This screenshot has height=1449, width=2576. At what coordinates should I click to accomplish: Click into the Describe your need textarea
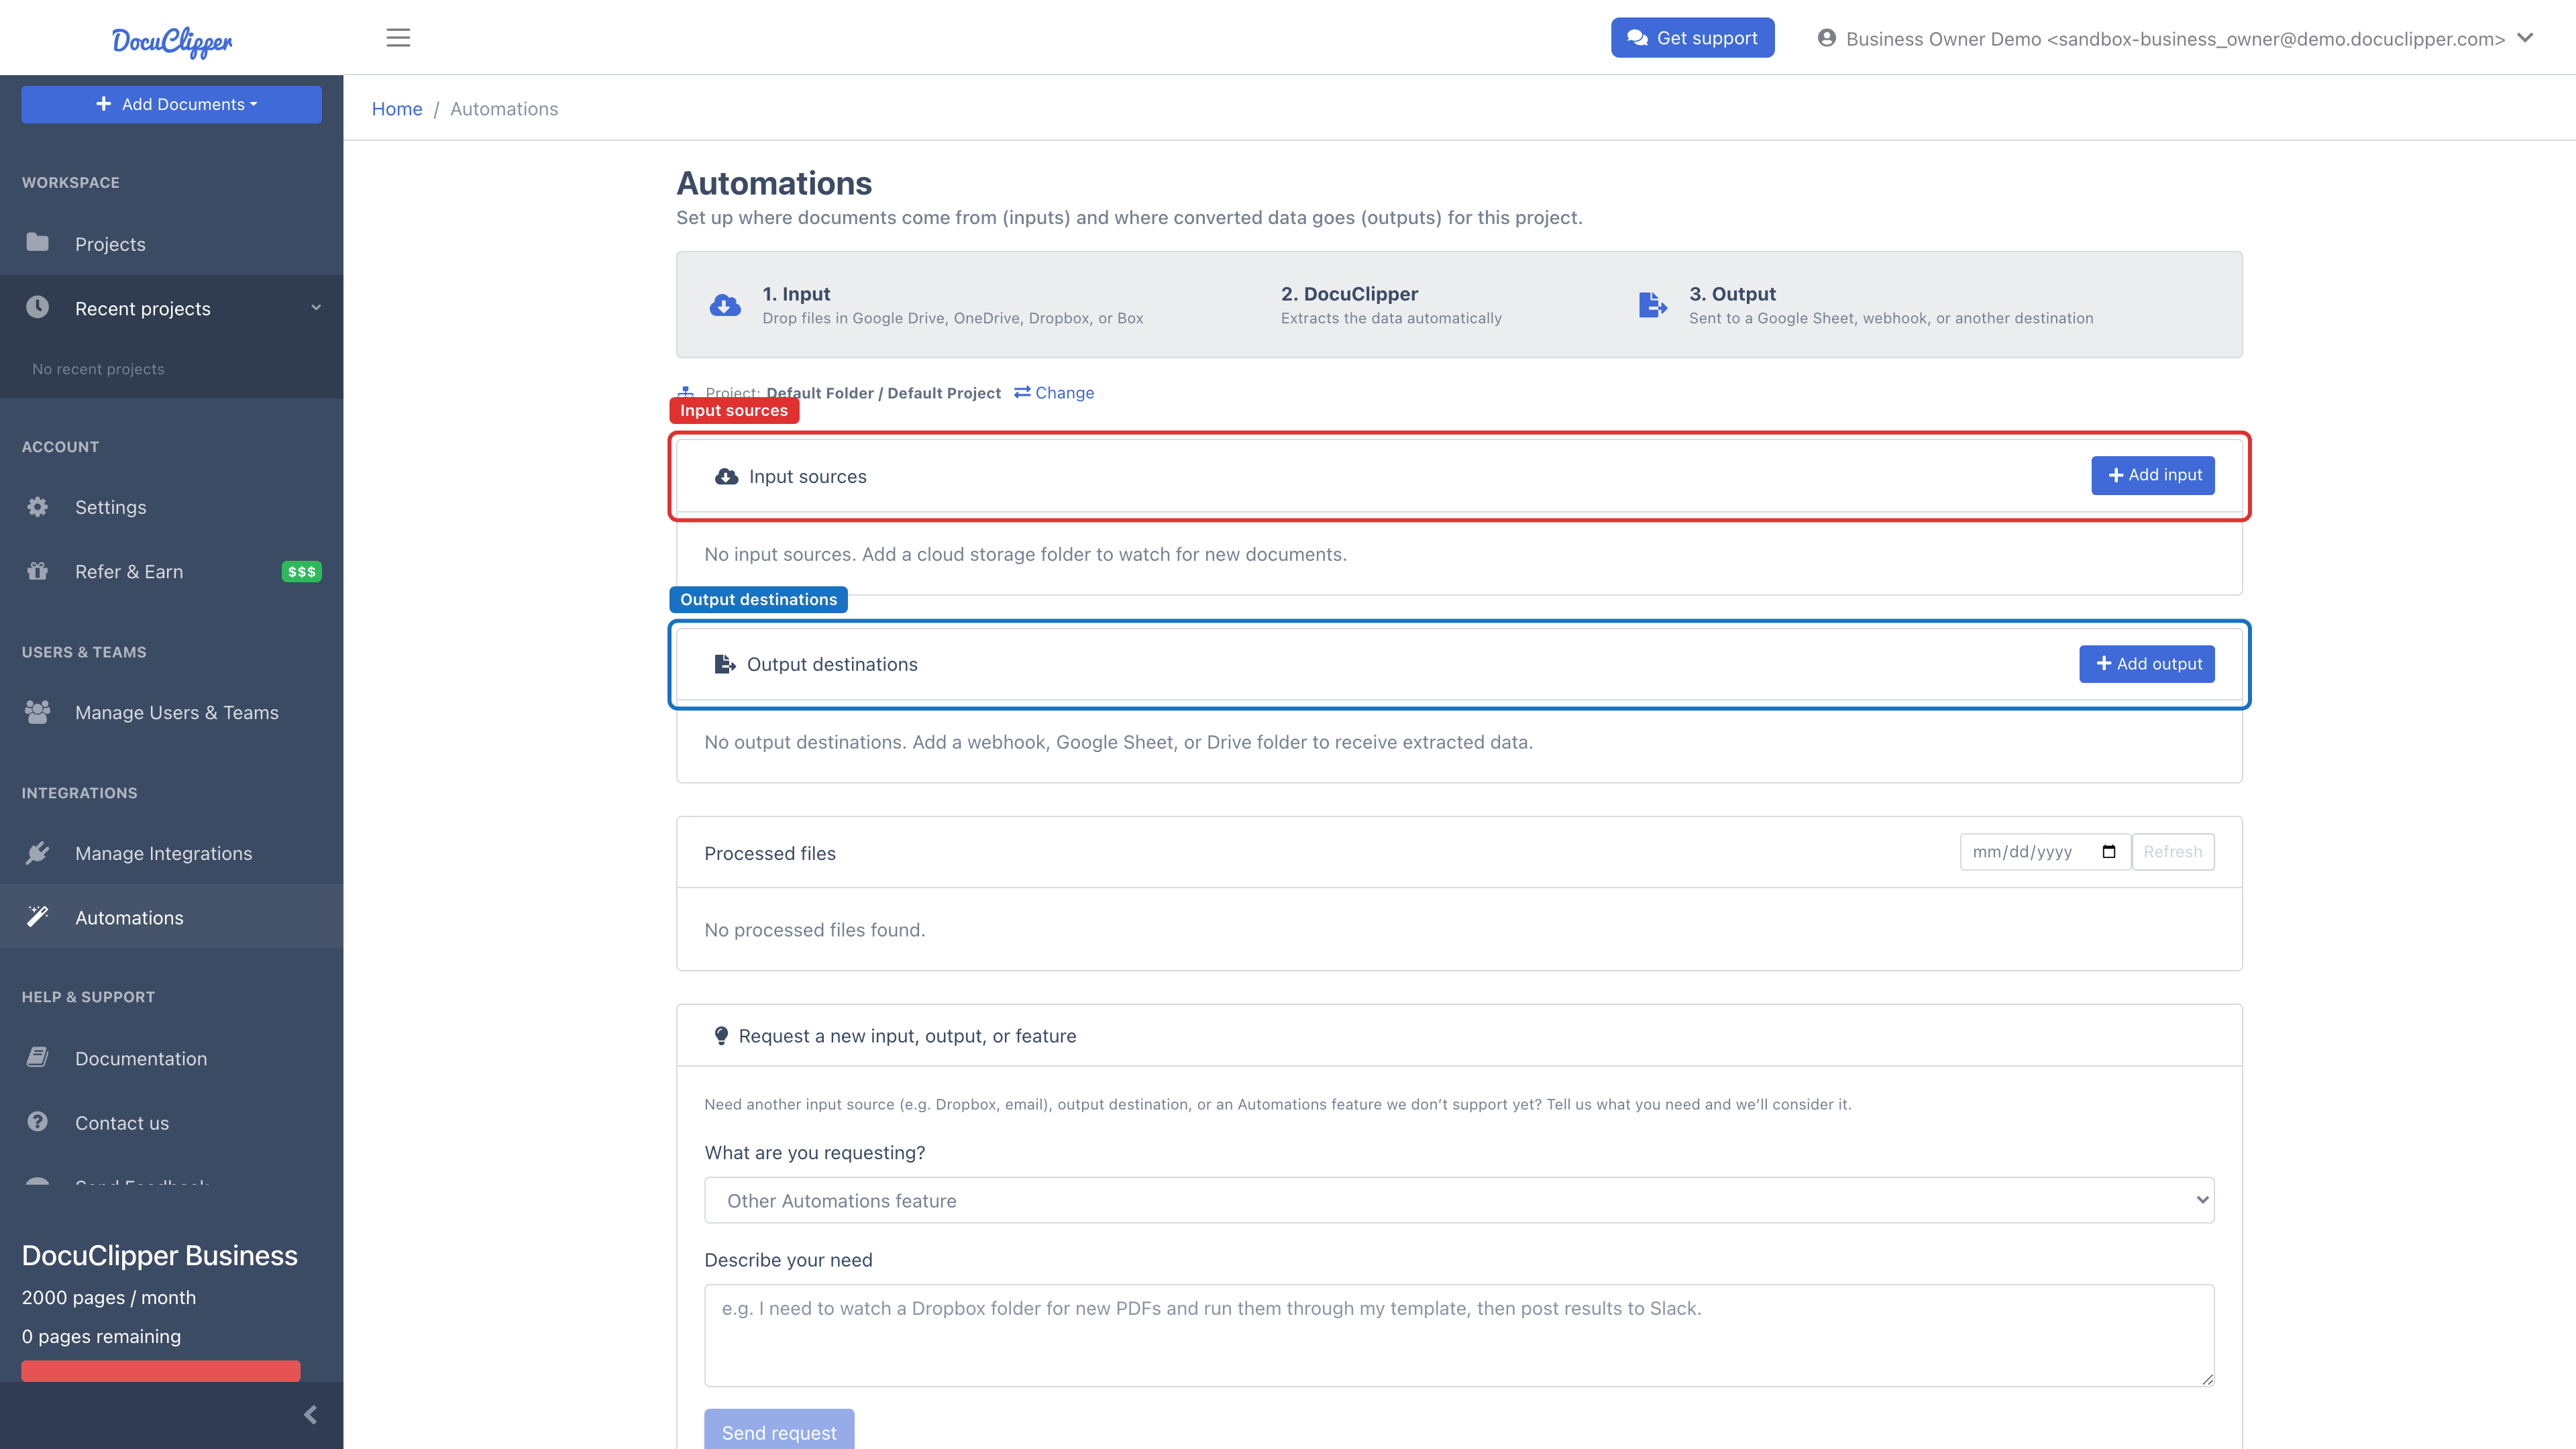pyautogui.click(x=1459, y=1335)
